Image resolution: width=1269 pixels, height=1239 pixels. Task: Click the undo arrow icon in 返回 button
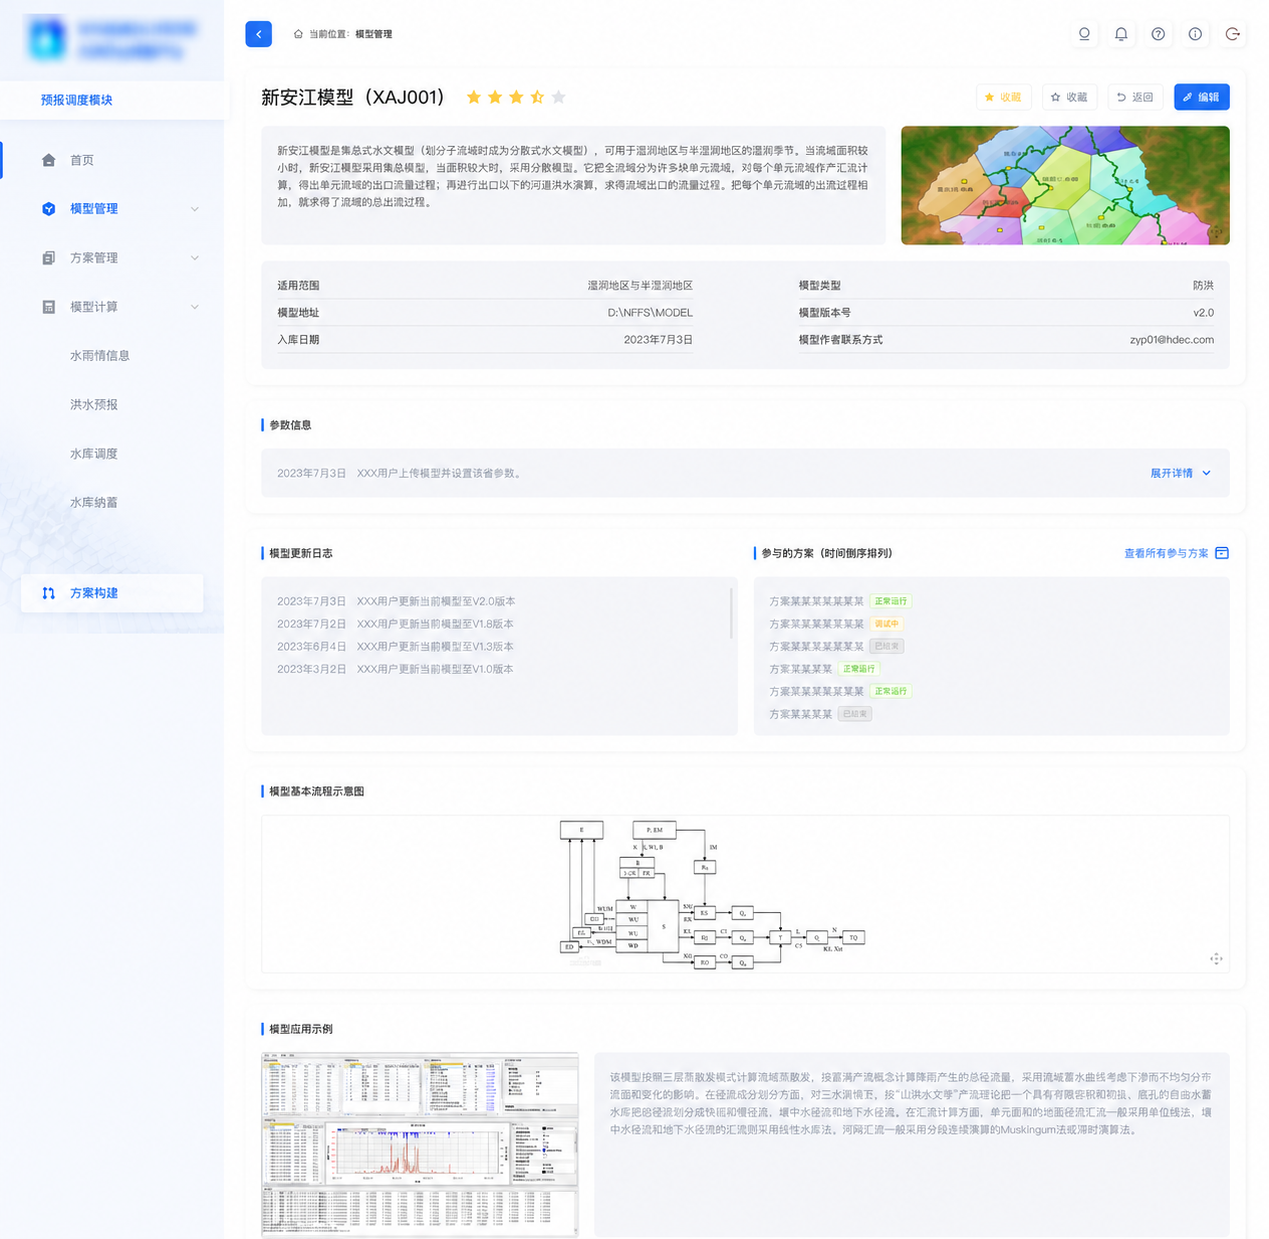point(1122,97)
